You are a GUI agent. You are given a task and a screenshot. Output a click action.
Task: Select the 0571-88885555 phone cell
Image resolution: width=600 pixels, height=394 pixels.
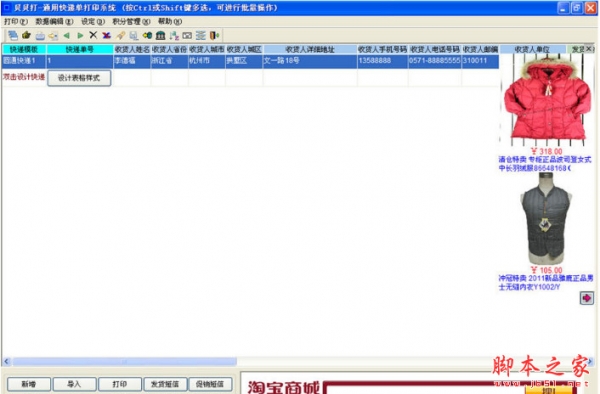click(435, 61)
